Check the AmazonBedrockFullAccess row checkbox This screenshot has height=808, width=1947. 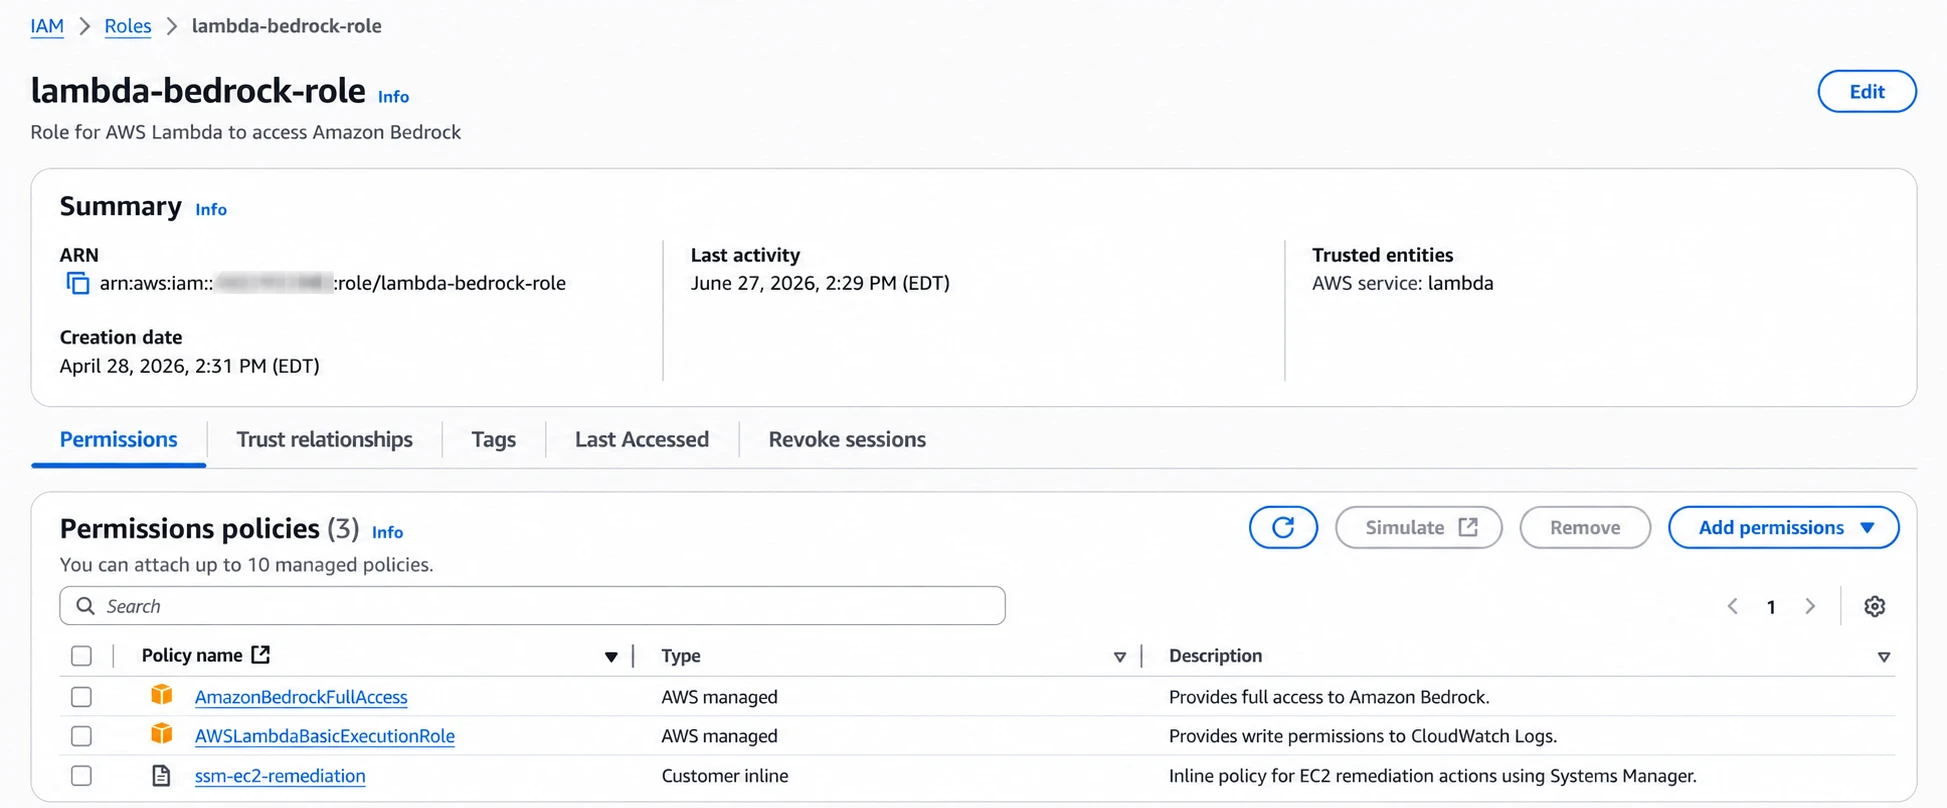82,697
